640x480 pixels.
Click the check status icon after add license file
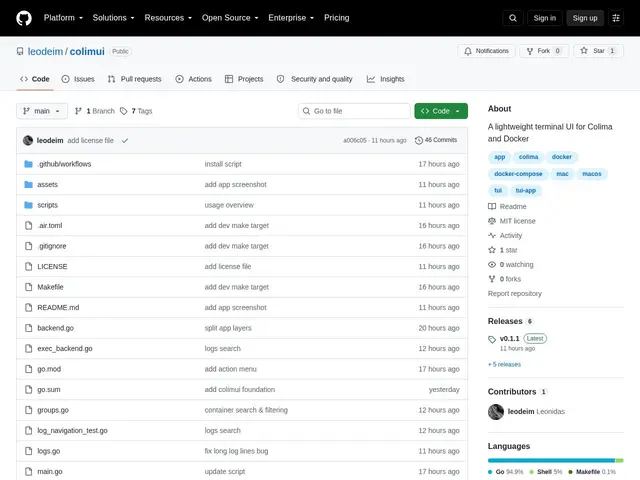point(125,140)
